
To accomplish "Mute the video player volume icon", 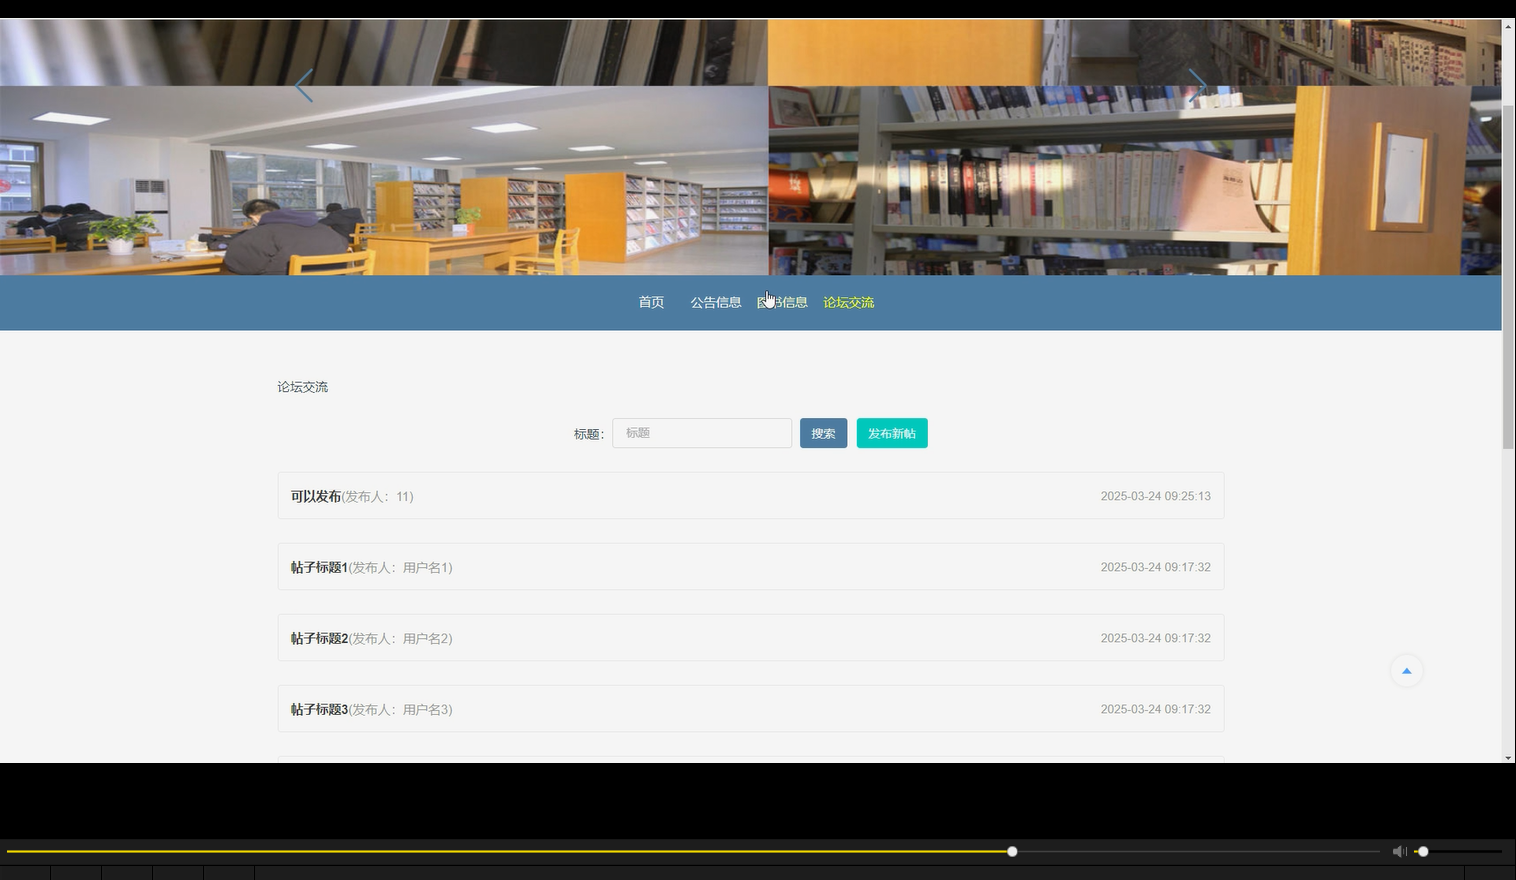I will (x=1399, y=852).
